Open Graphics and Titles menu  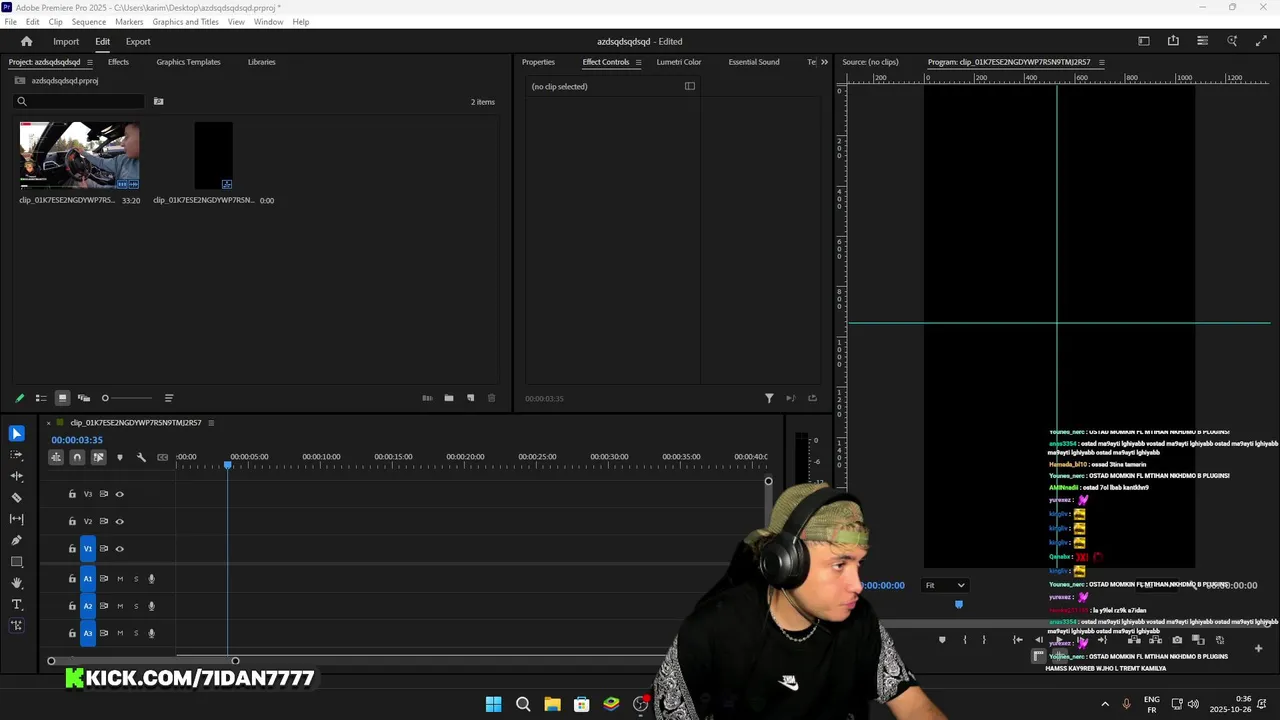tap(186, 21)
